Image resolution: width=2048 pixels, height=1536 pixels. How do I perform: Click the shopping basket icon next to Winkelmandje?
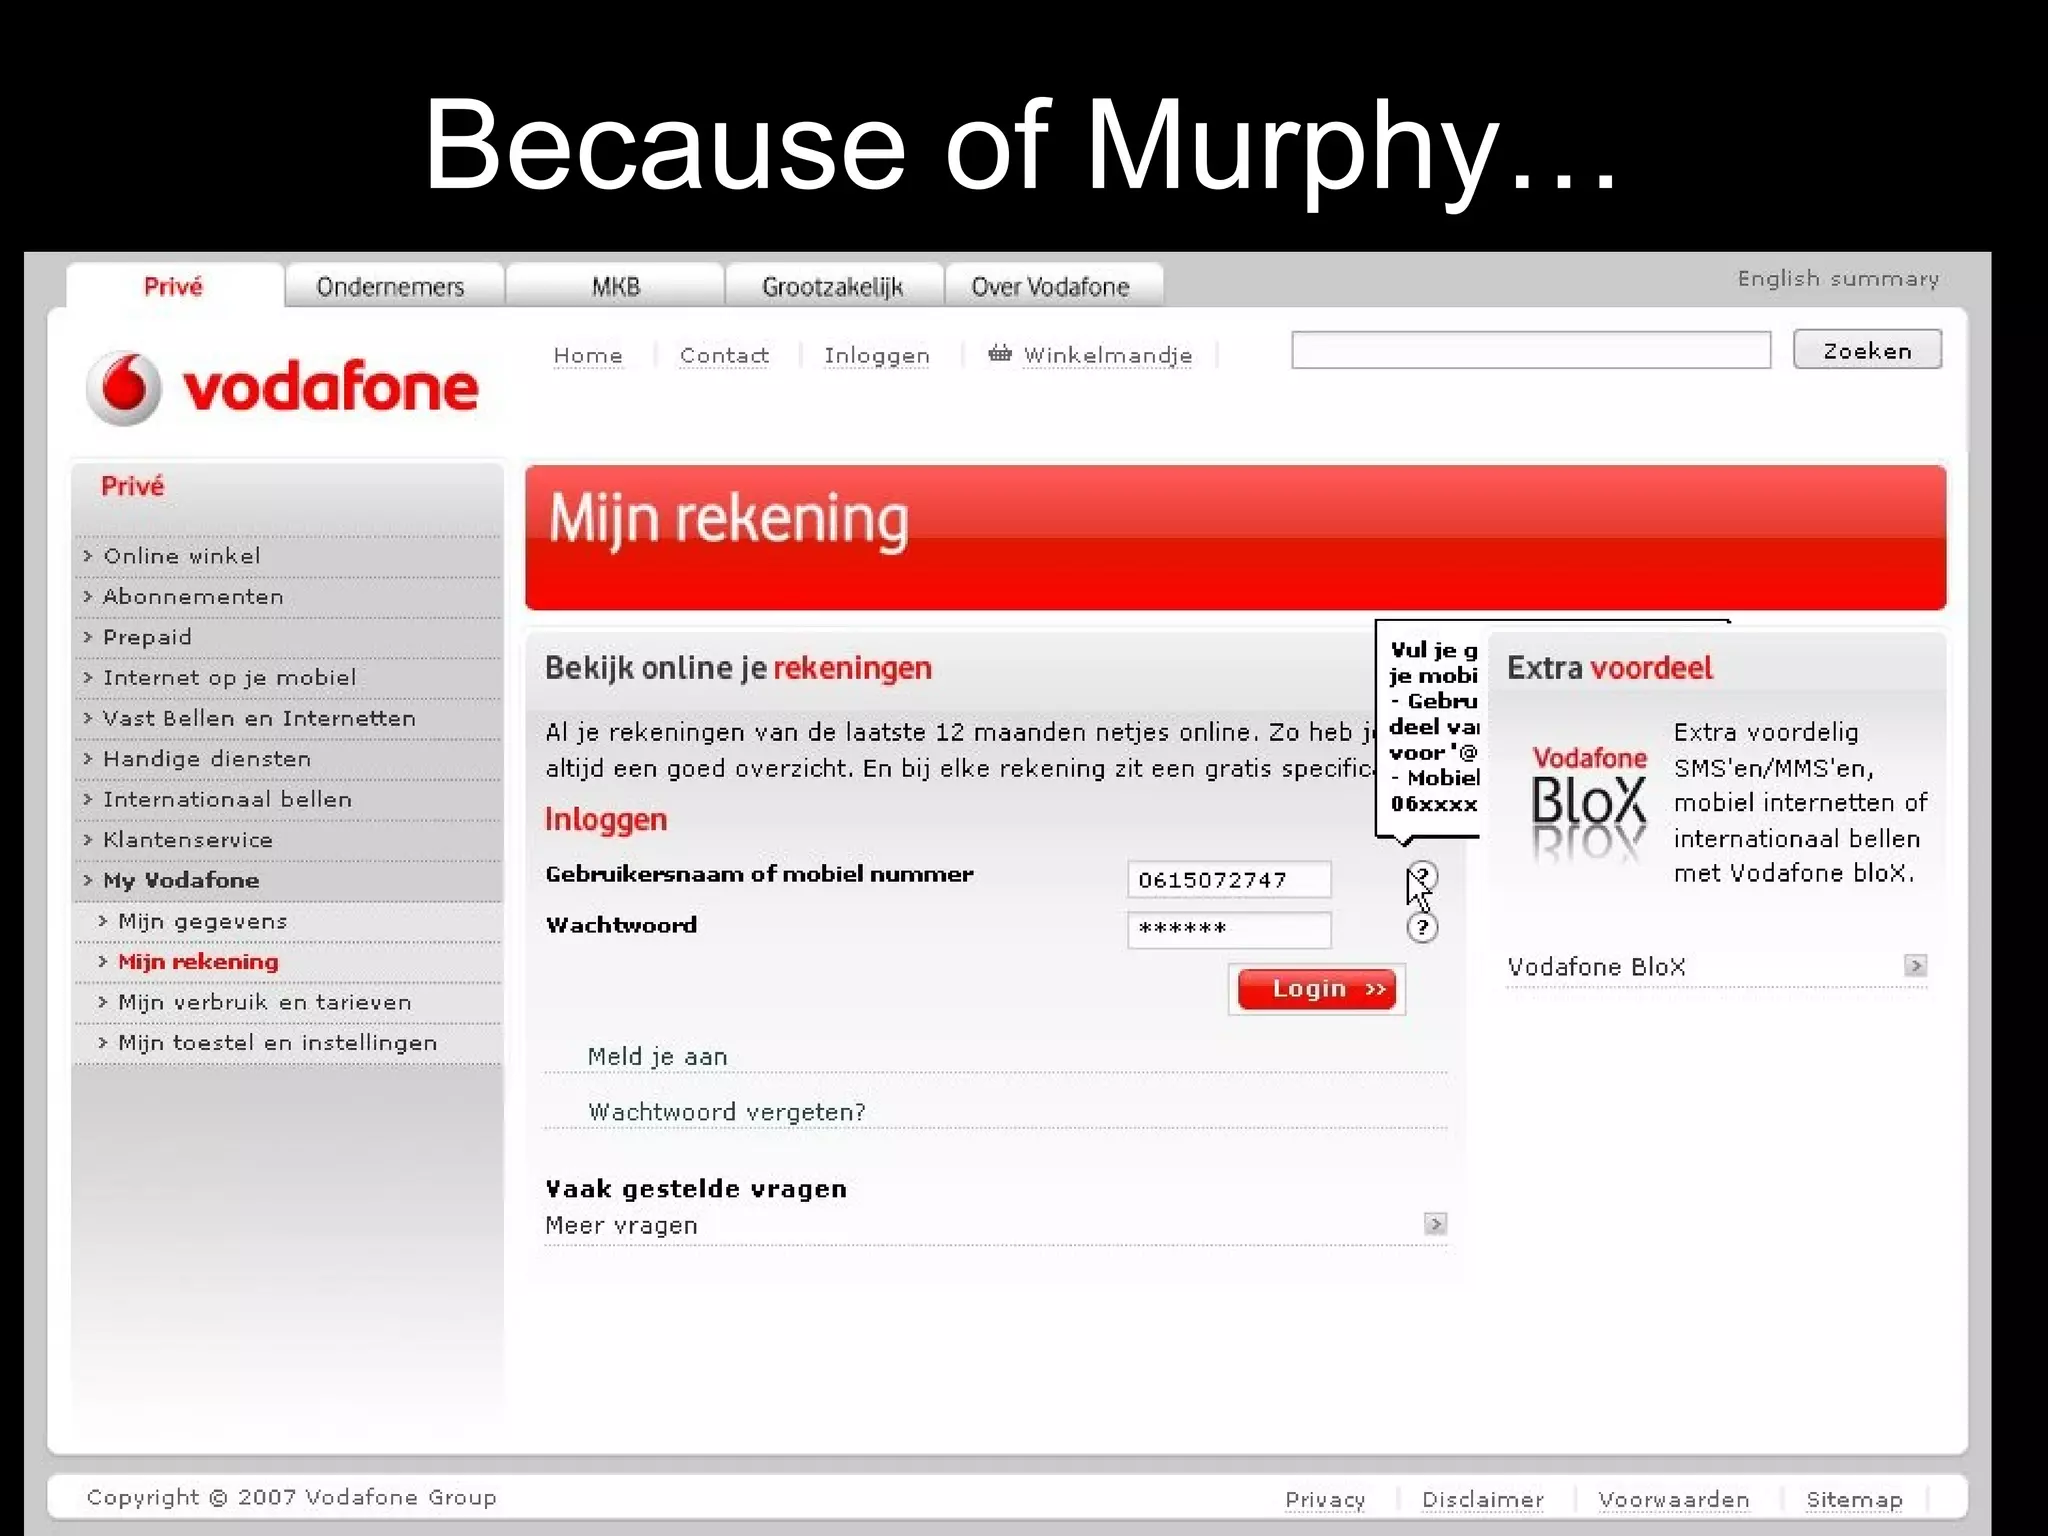tap(1000, 353)
